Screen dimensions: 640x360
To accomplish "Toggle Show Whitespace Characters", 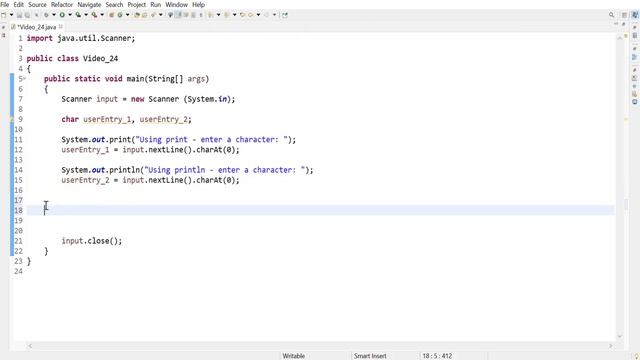I will coord(201,15).
